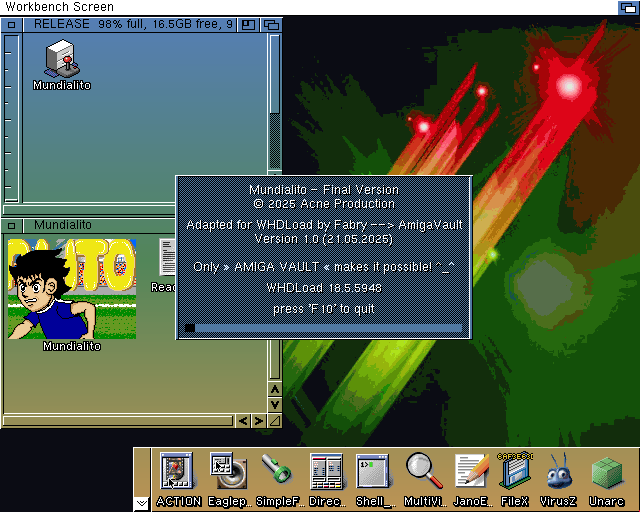Screen dimensions: 640x512
Task: Click up arrow in Mundialito window scrollbar
Action: tap(275, 390)
